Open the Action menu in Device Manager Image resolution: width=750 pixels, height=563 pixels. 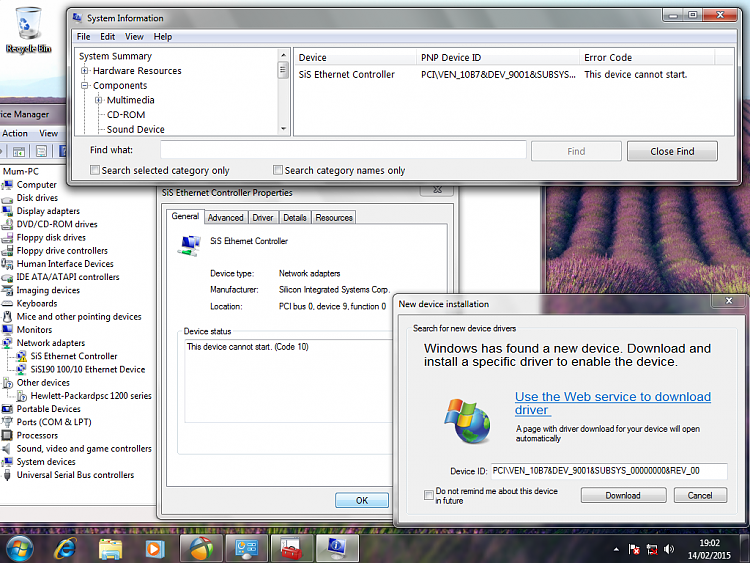(15, 133)
